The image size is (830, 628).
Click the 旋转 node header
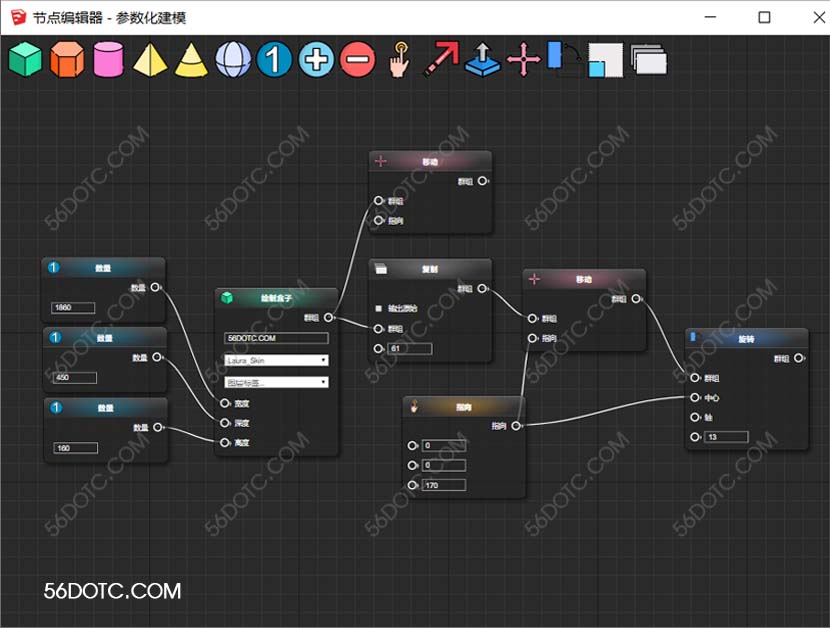pos(746,338)
